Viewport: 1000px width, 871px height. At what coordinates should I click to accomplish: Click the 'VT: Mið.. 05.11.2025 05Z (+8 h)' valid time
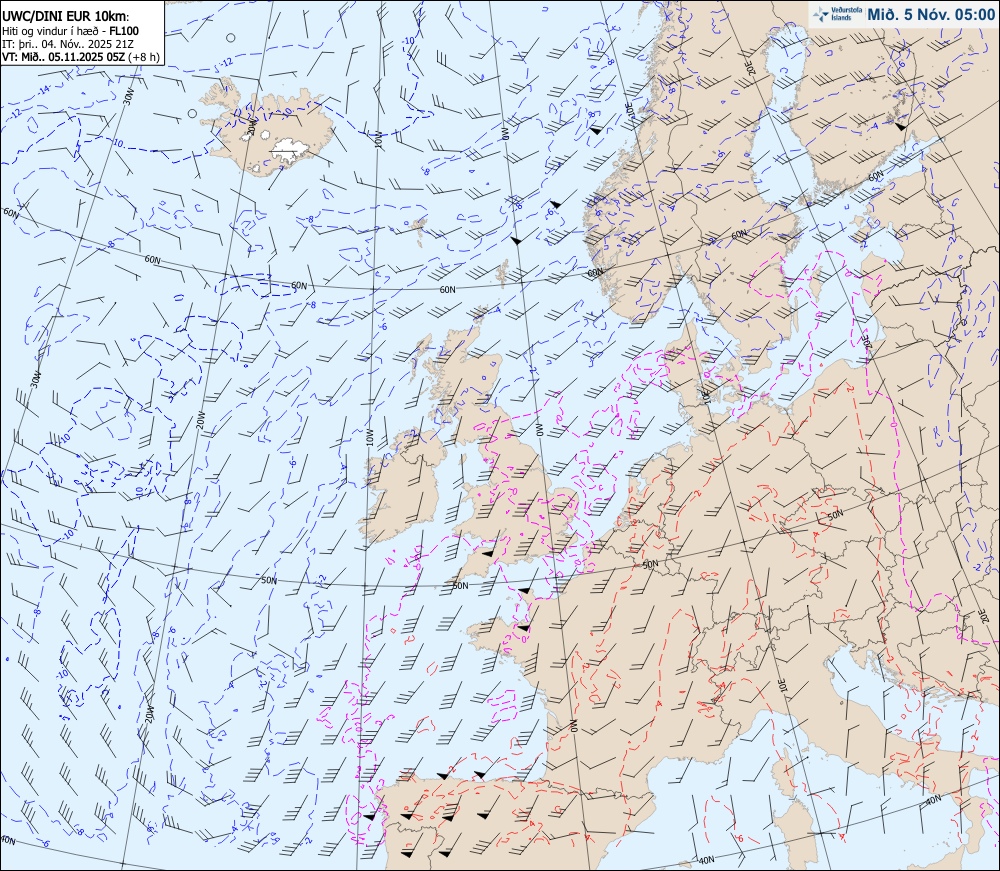[x=81, y=56]
